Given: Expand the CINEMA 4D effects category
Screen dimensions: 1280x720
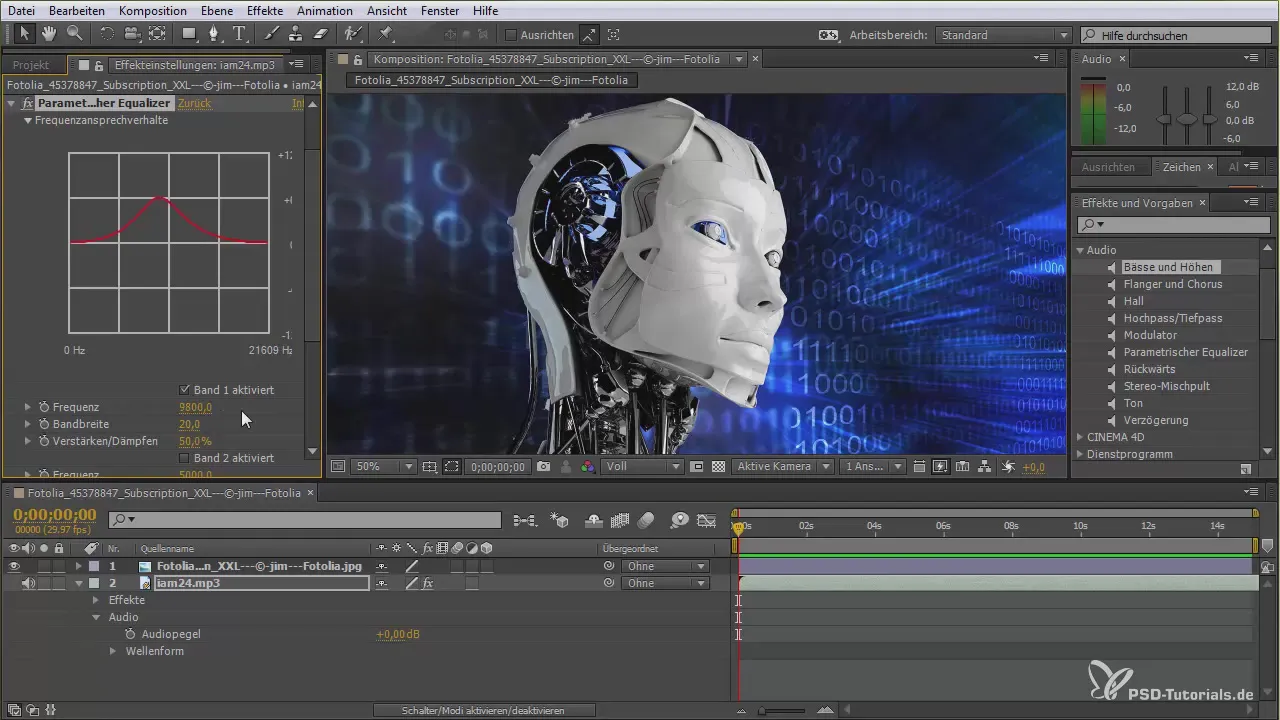Looking at the screenshot, I should click(x=1080, y=437).
